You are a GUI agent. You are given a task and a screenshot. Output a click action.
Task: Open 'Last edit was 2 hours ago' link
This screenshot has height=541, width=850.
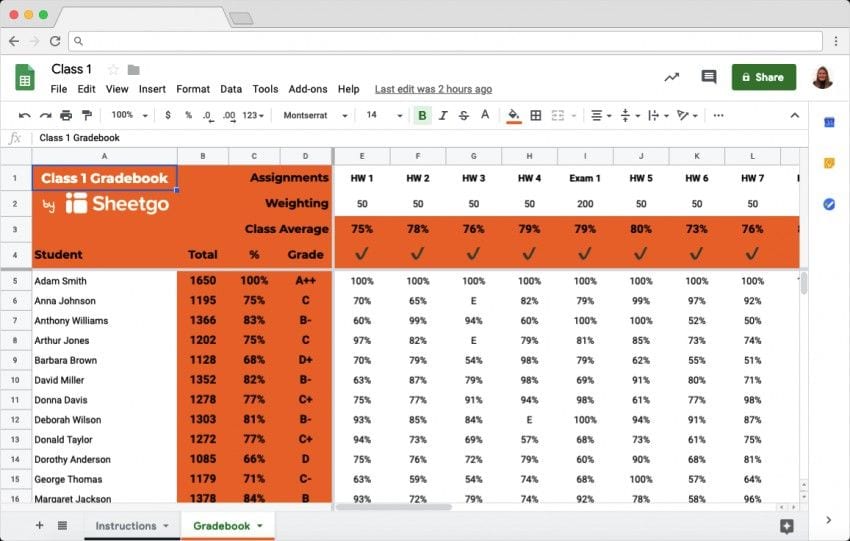click(434, 89)
